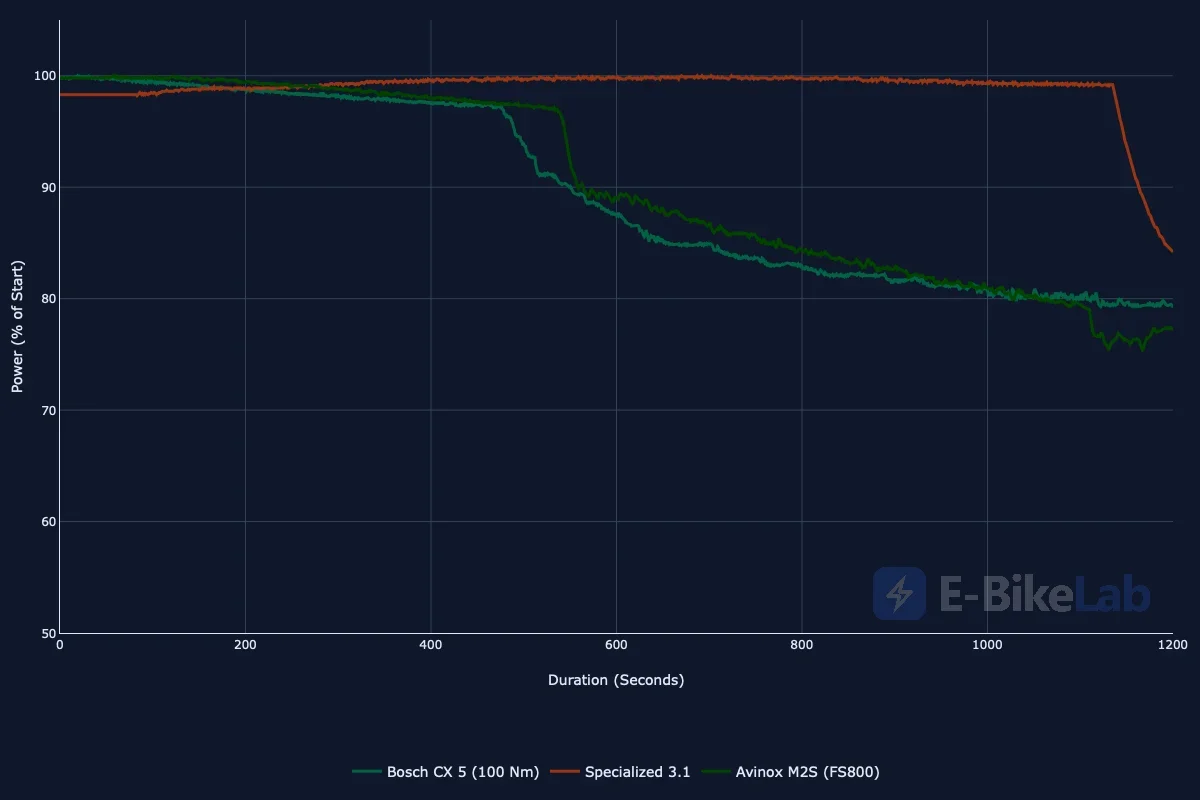Click the Power (% of Start) axis title

[17, 326]
